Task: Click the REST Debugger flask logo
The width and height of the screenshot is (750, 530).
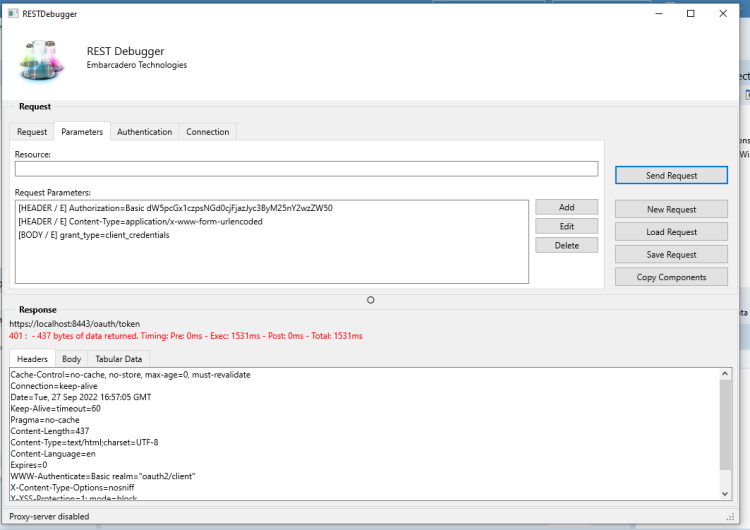Action: (42, 60)
